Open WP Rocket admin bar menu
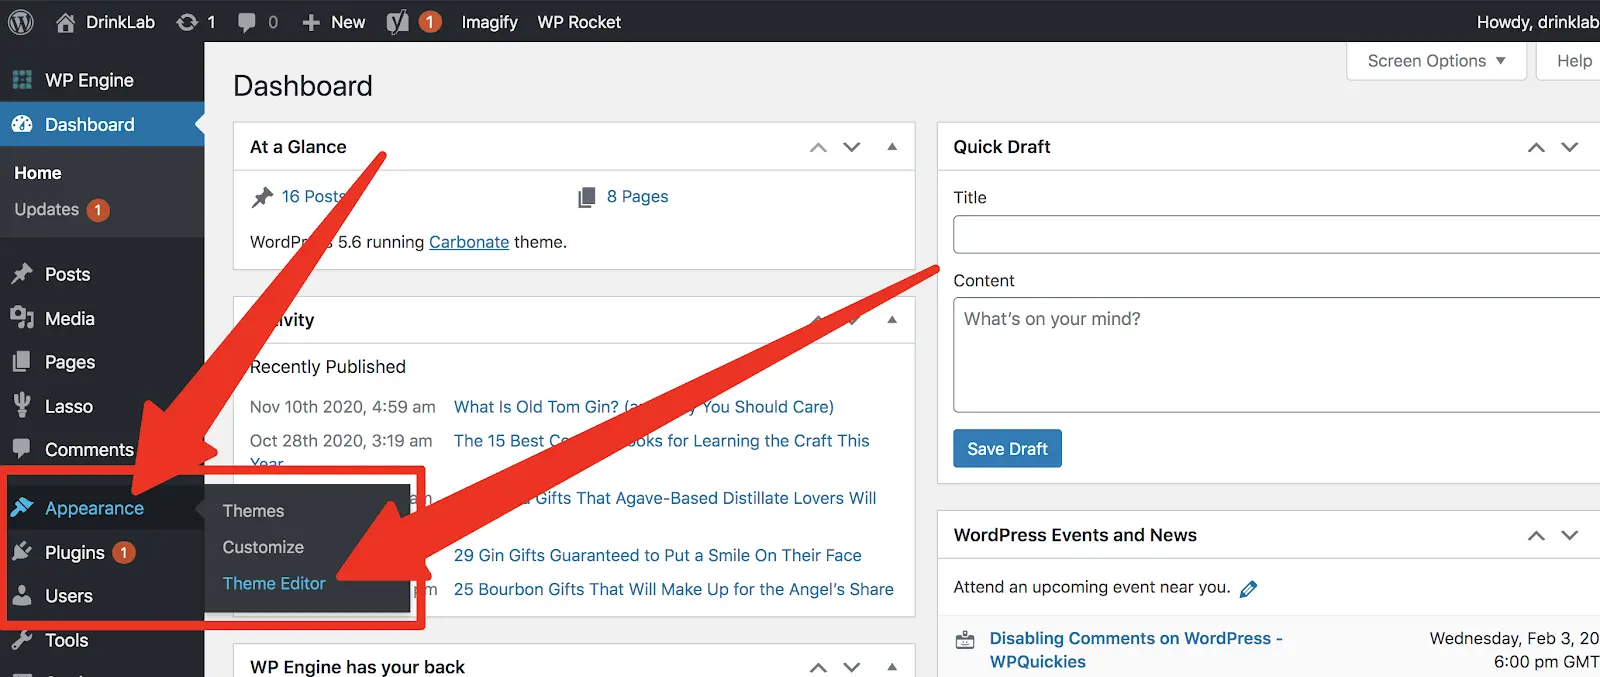Image resolution: width=1600 pixels, height=677 pixels. pyautogui.click(x=579, y=22)
